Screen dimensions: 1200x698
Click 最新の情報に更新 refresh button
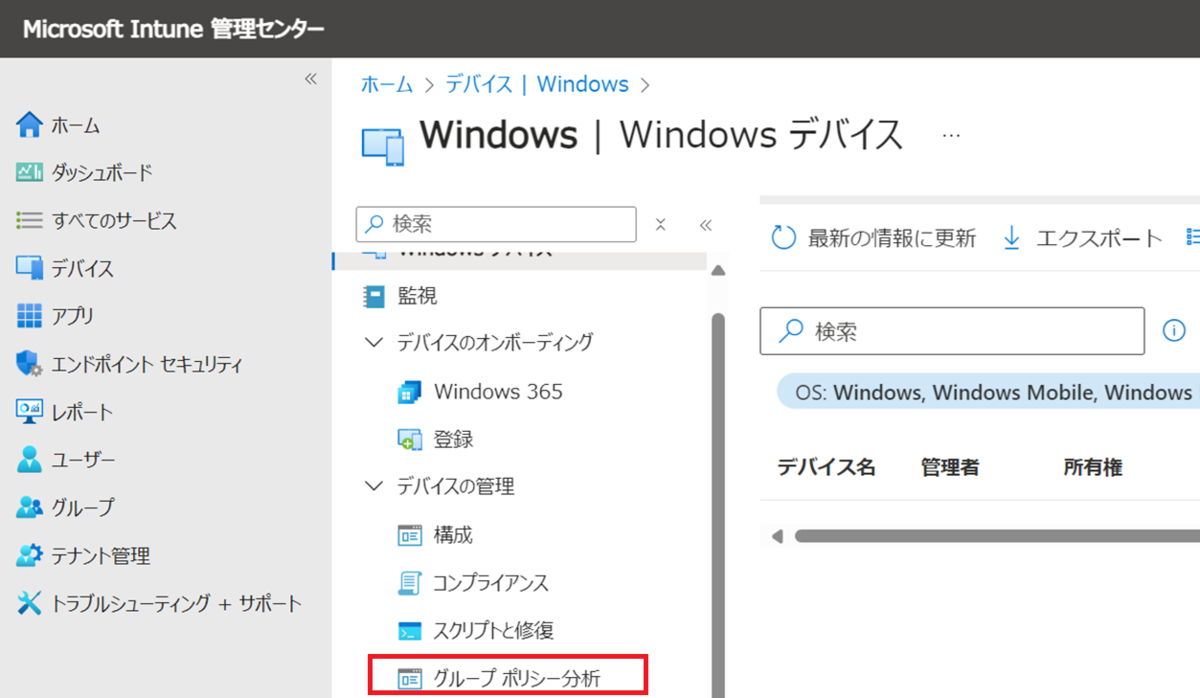click(874, 238)
